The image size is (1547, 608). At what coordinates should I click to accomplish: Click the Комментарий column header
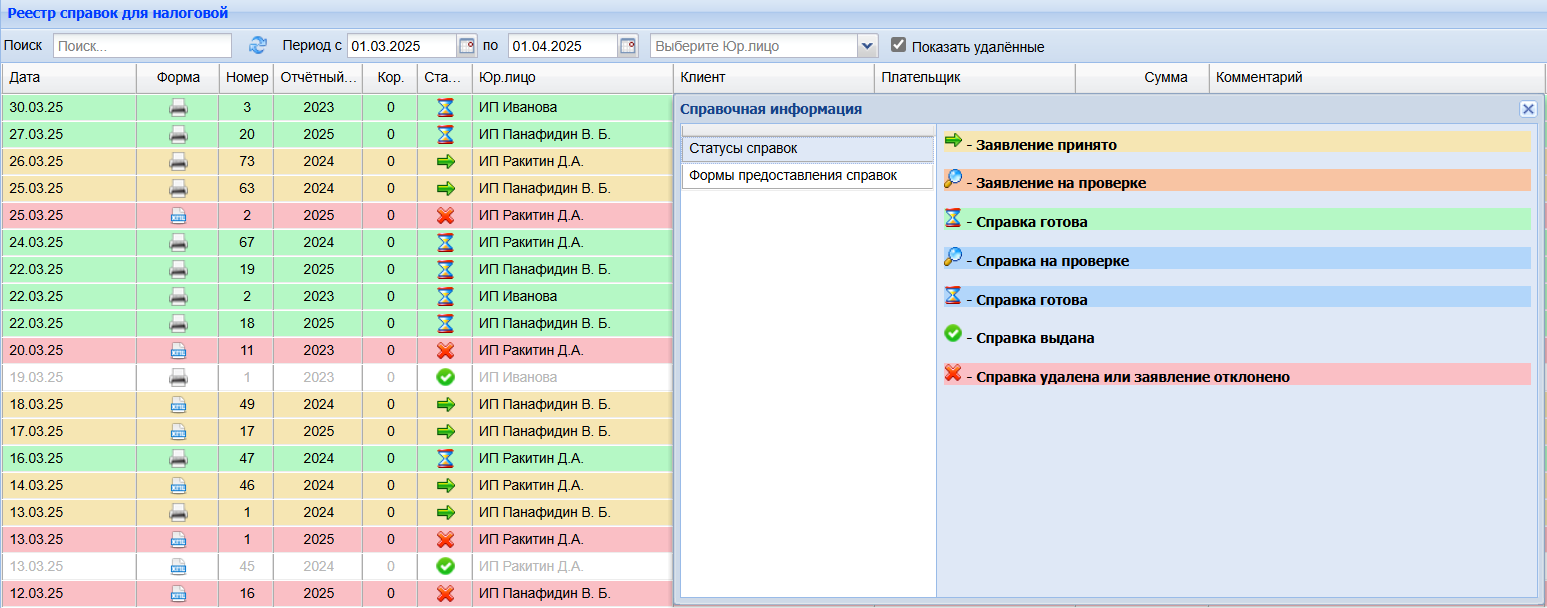1377,78
